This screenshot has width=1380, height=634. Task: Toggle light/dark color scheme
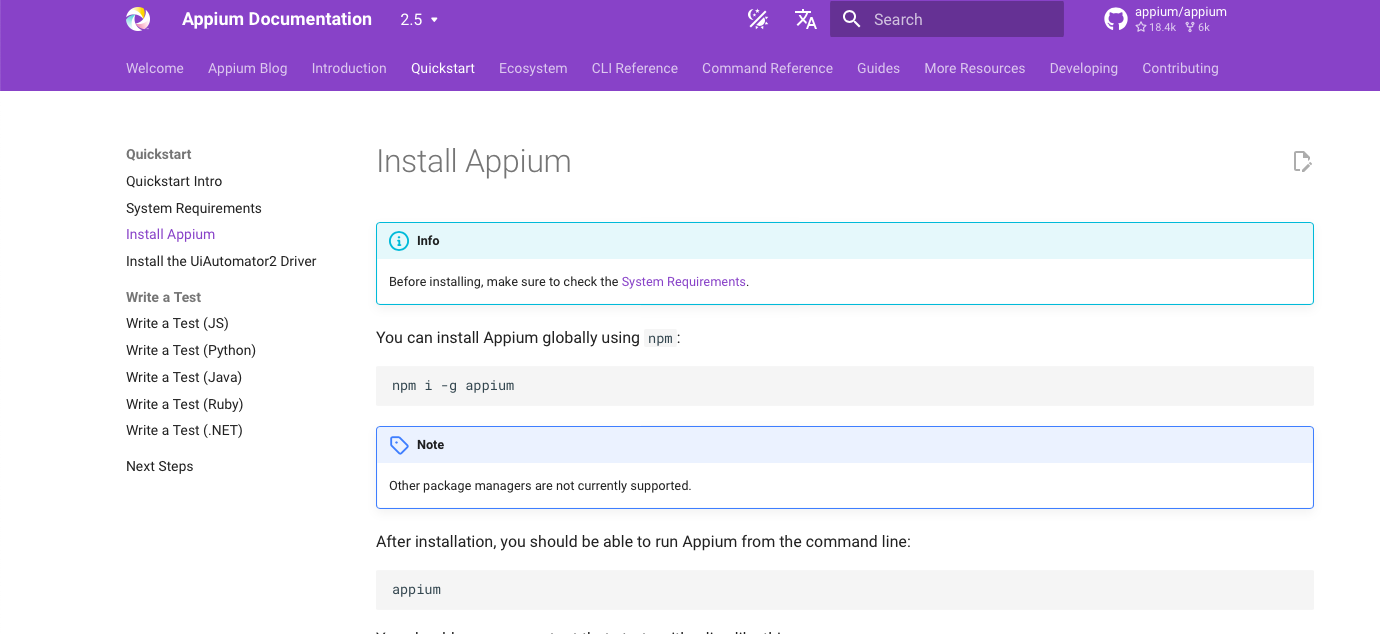click(758, 18)
